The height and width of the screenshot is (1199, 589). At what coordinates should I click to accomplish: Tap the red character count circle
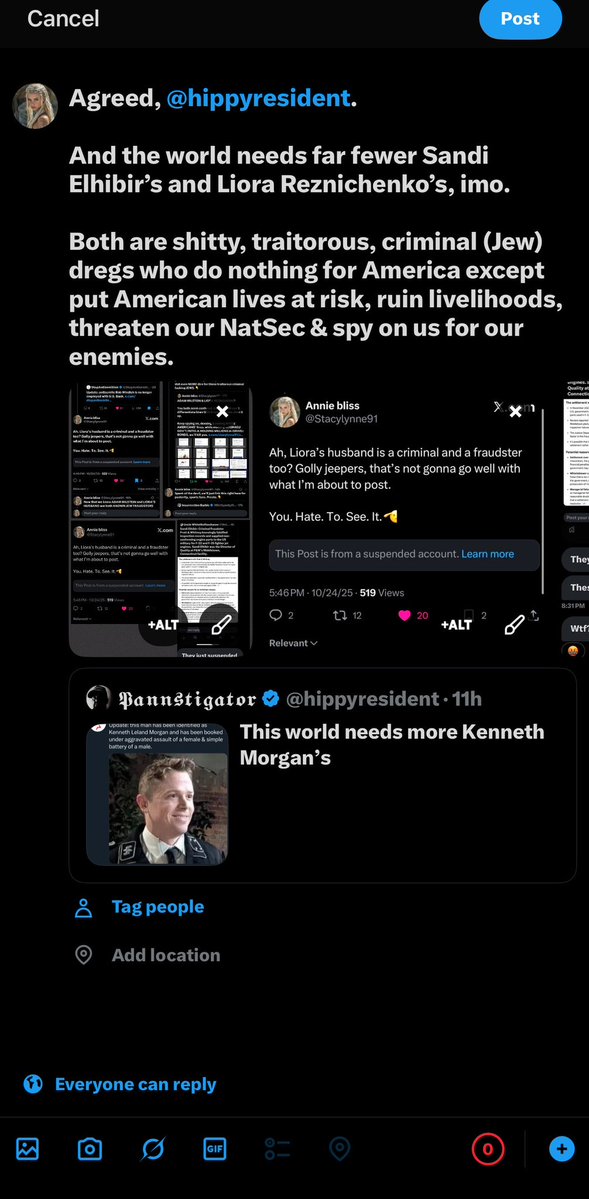click(x=488, y=1148)
